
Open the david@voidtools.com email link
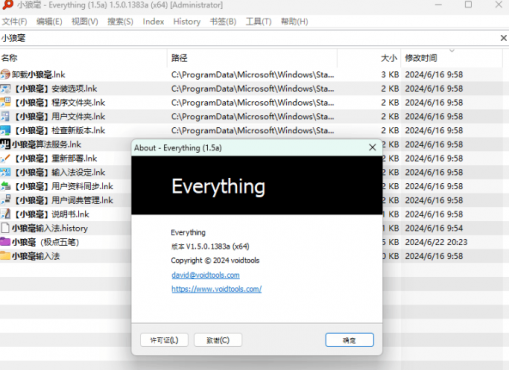(x=205, y=275)
